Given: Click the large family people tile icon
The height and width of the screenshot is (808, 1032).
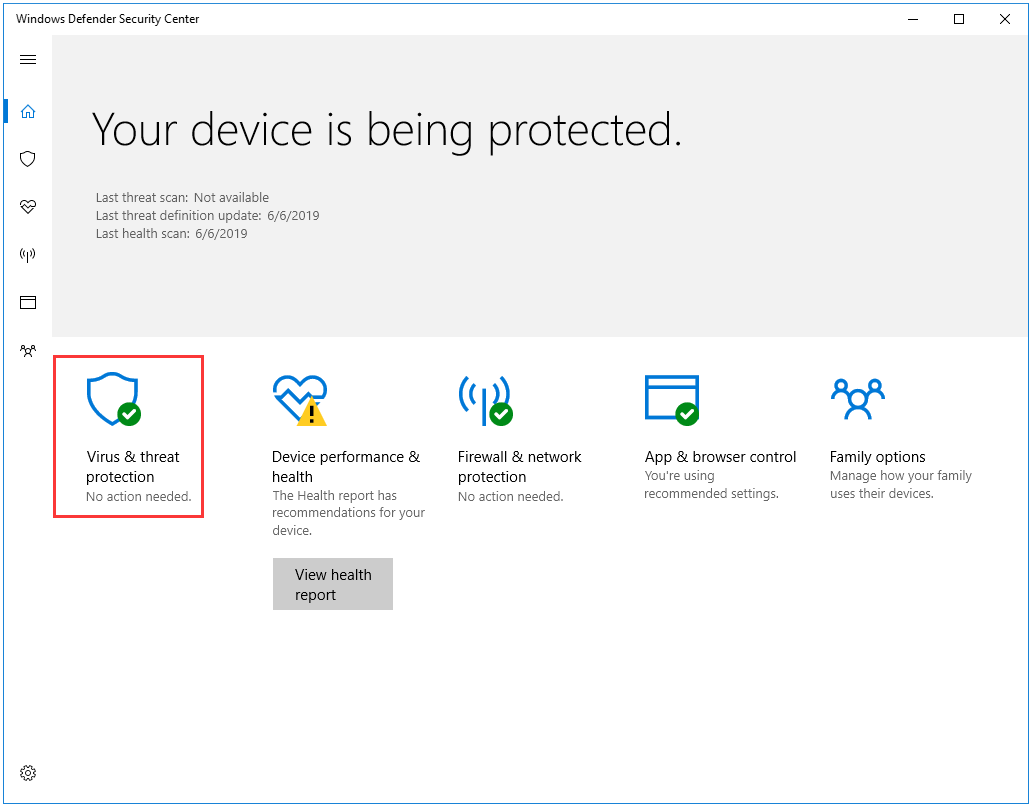Looking at the screenshot, I should (858, 399).
